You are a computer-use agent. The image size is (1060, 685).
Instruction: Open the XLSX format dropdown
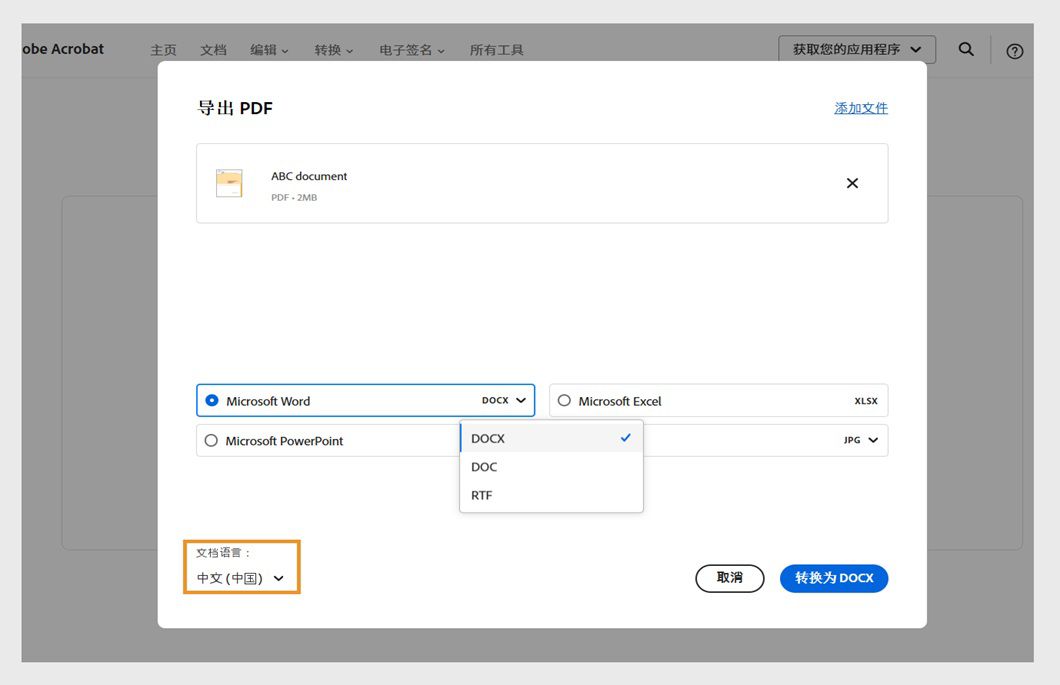click(x=866, y=400)
